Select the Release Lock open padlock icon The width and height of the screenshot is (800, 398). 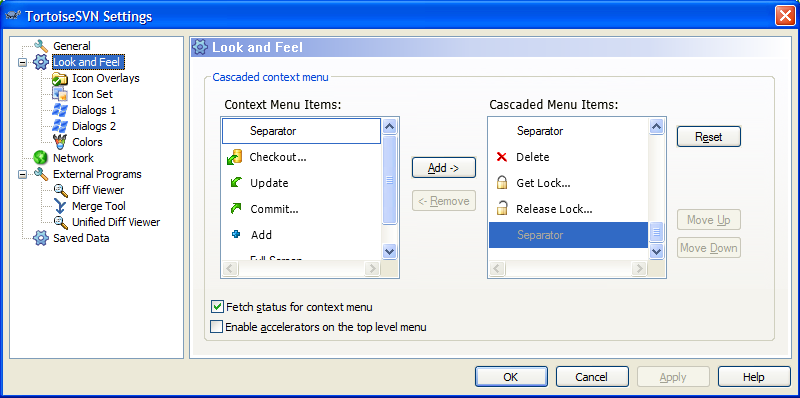coord(502,209)
